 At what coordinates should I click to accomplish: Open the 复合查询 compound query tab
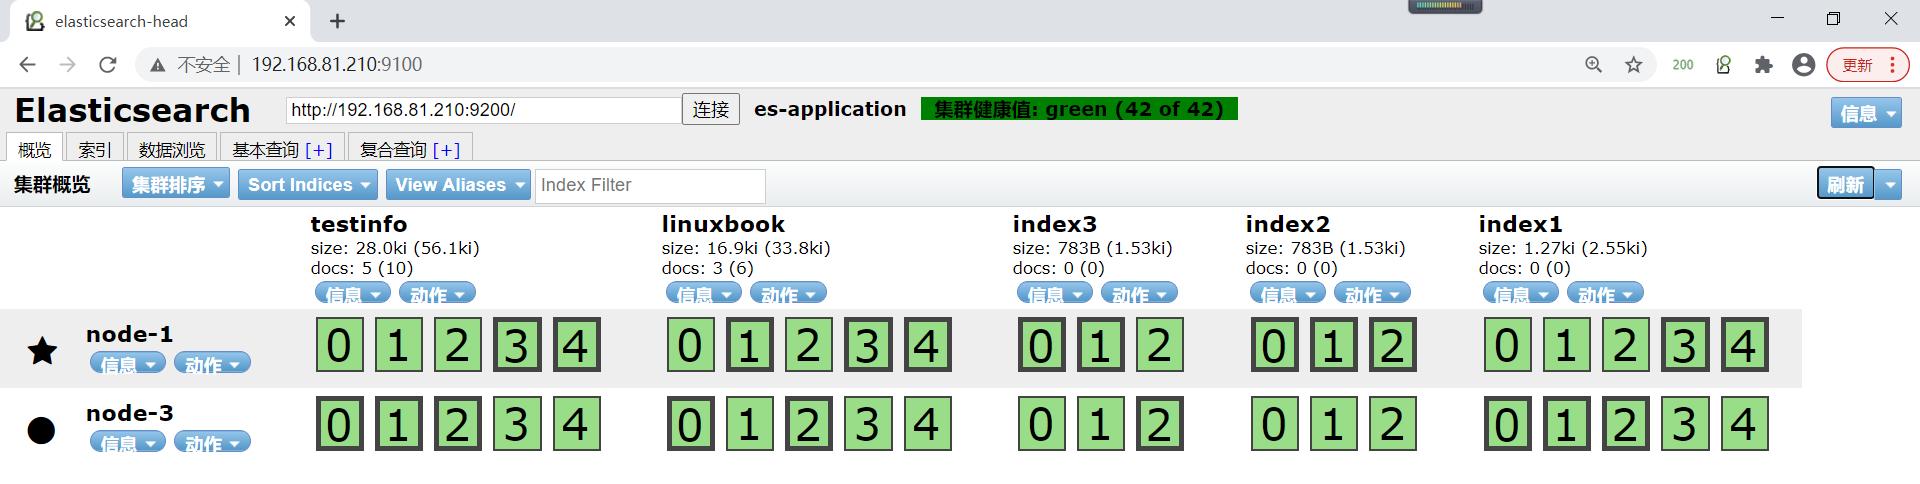point(410,148)
